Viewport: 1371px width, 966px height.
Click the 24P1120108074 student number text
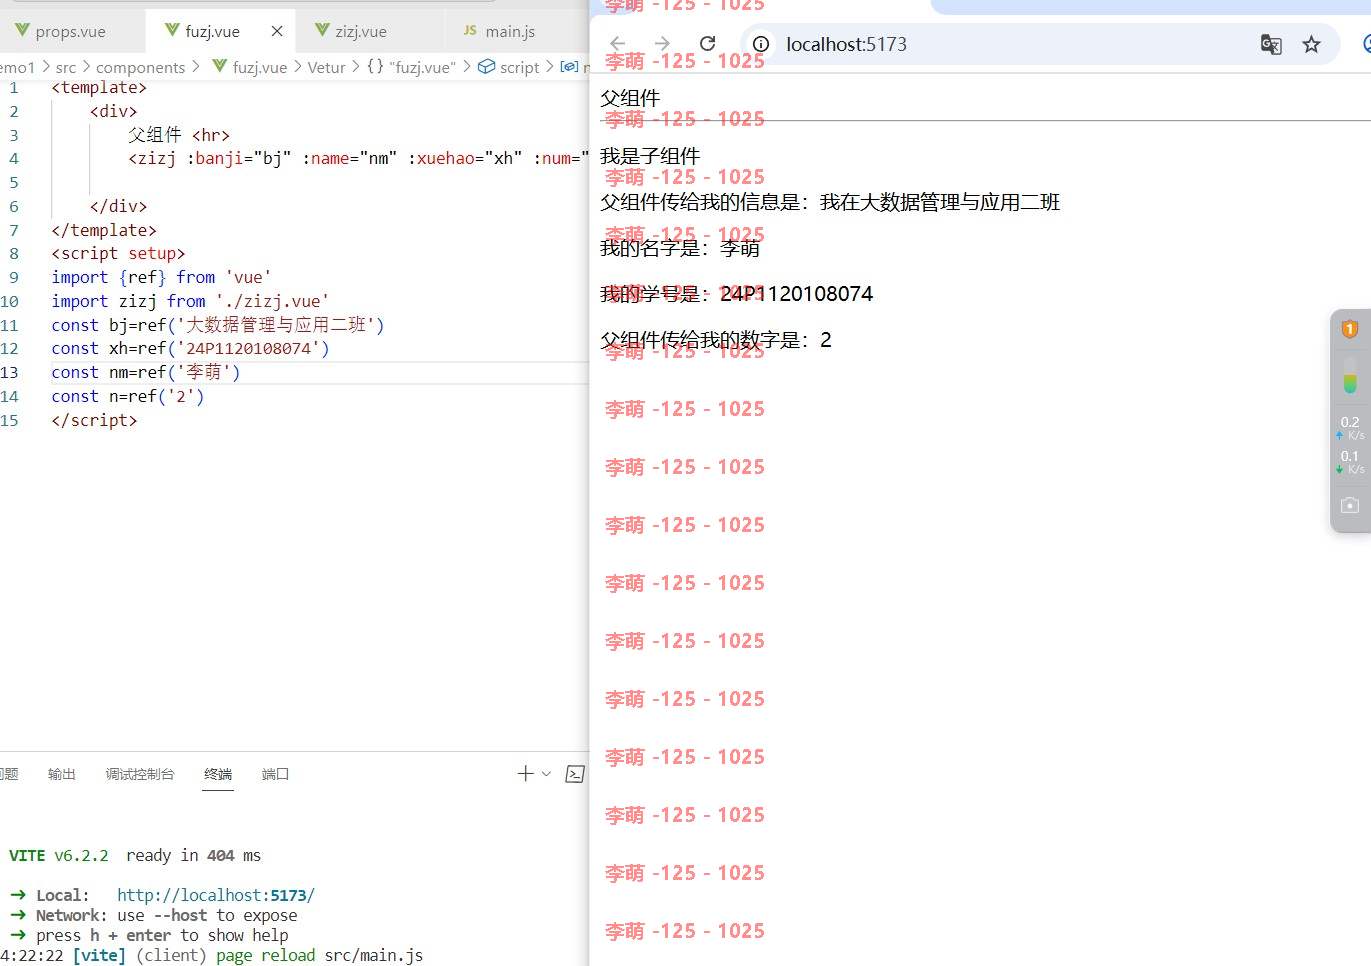click(796, 294)
